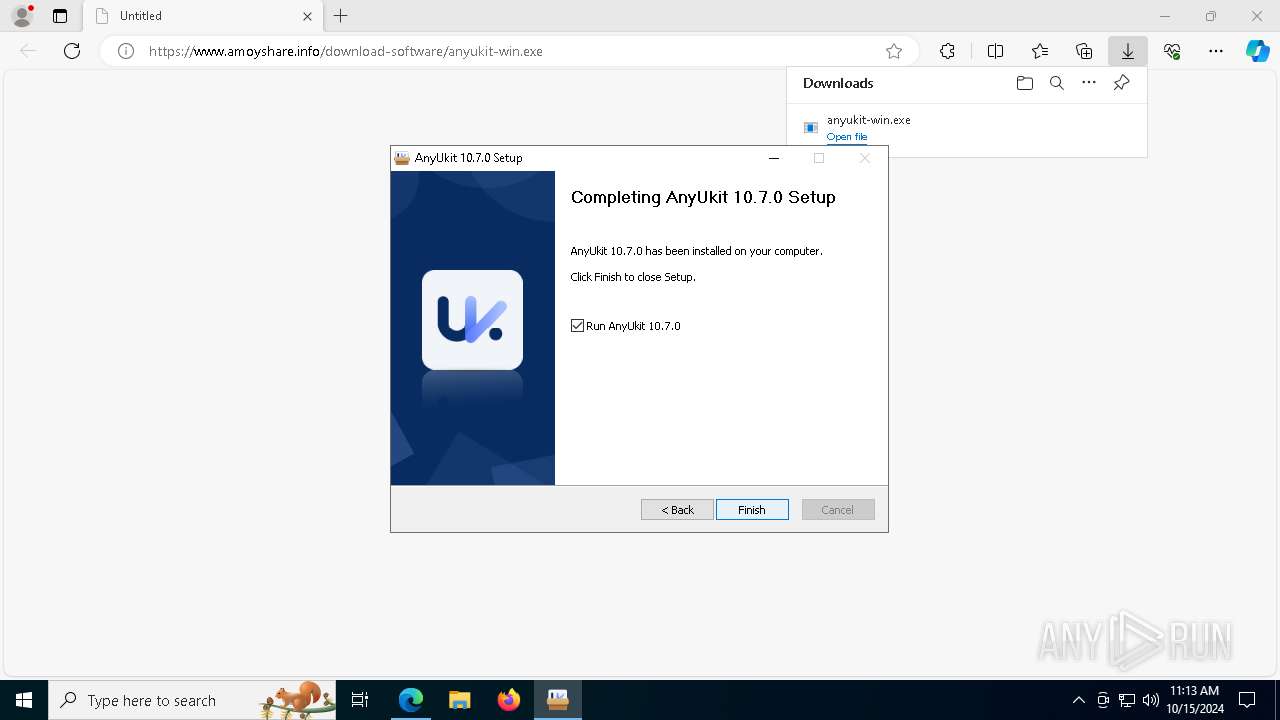Click the anyukit-win.exe file icon
1280x720 pixels.
coord(811,127)
